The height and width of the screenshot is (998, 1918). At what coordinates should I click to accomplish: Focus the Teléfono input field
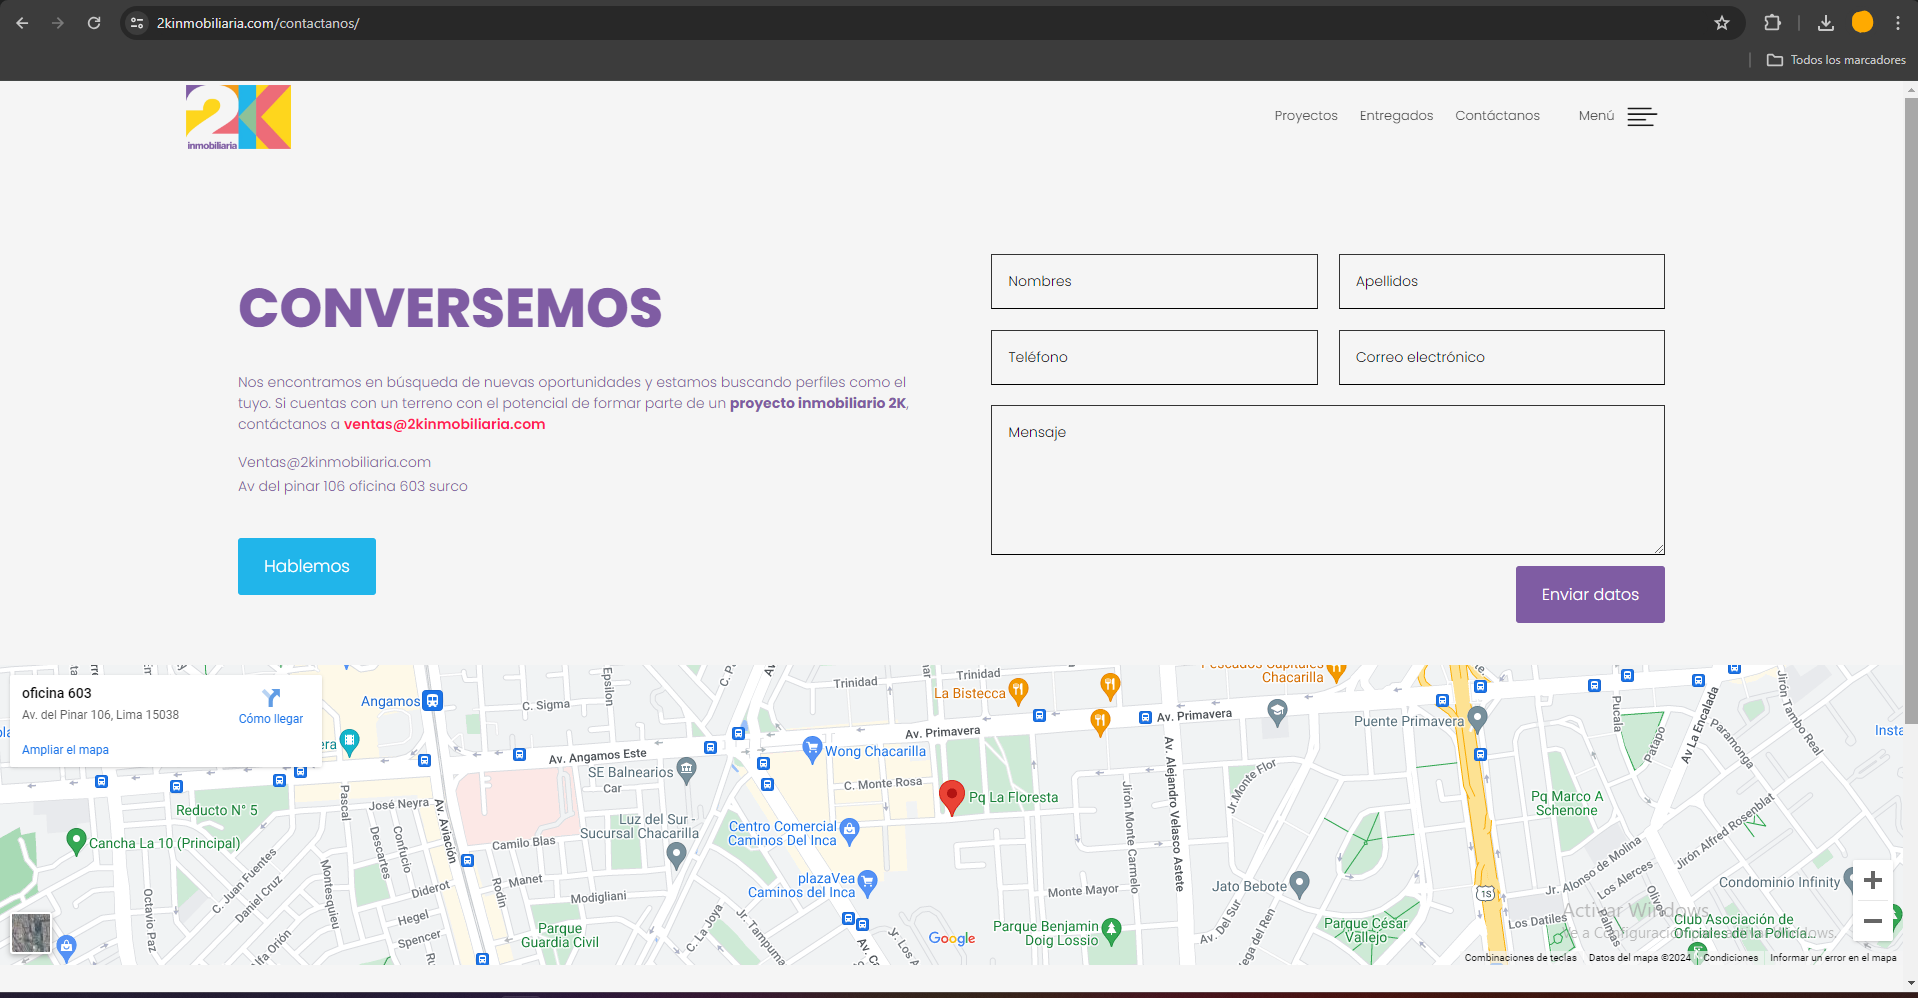pos(1154,357)
